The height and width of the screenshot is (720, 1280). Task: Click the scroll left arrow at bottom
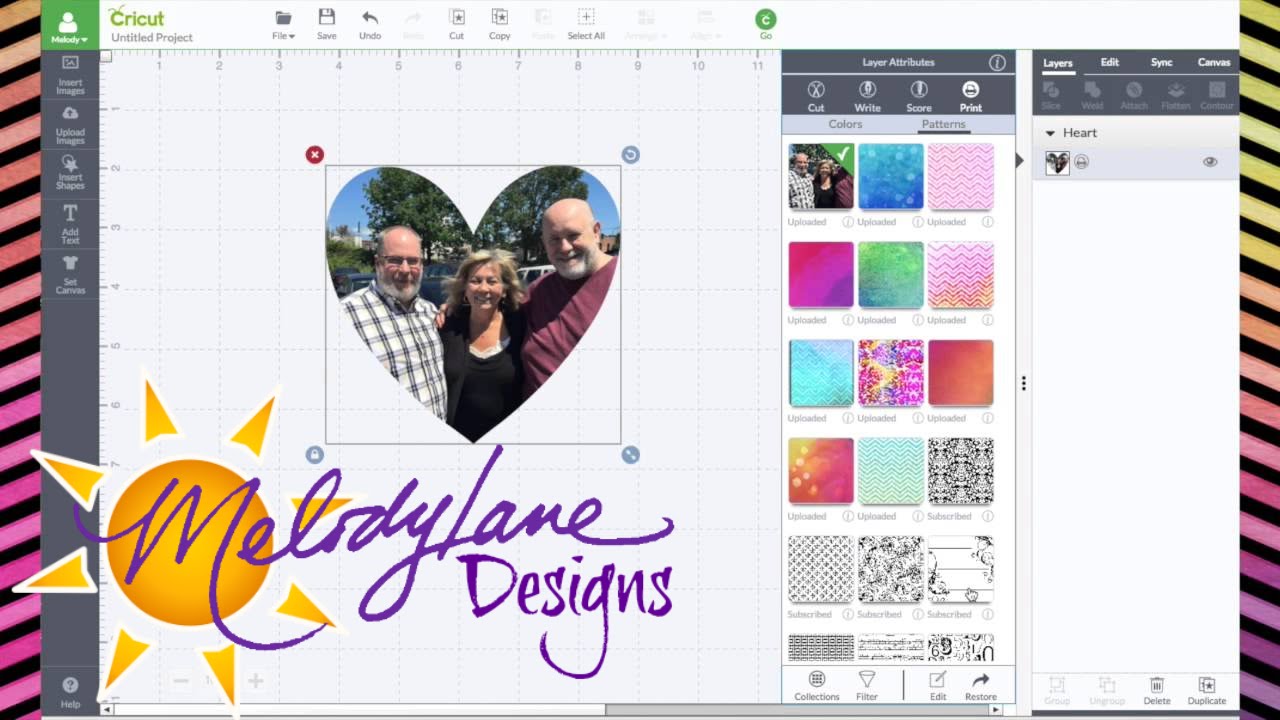coord(107,710)
